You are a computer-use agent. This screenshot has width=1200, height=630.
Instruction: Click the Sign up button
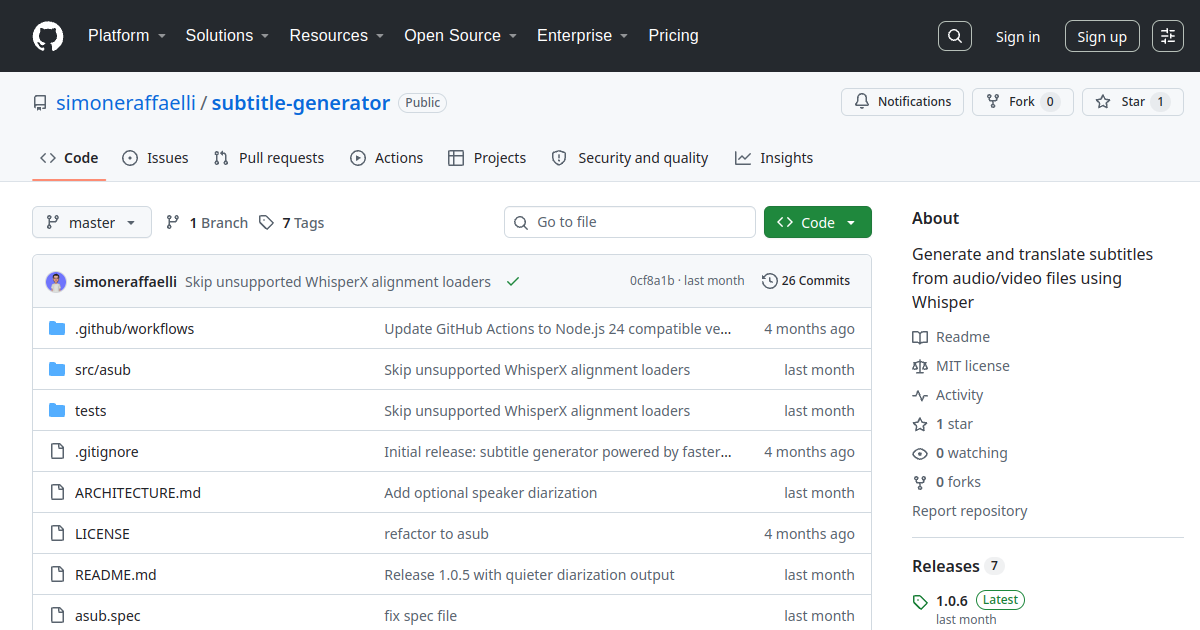point(1102,37)
